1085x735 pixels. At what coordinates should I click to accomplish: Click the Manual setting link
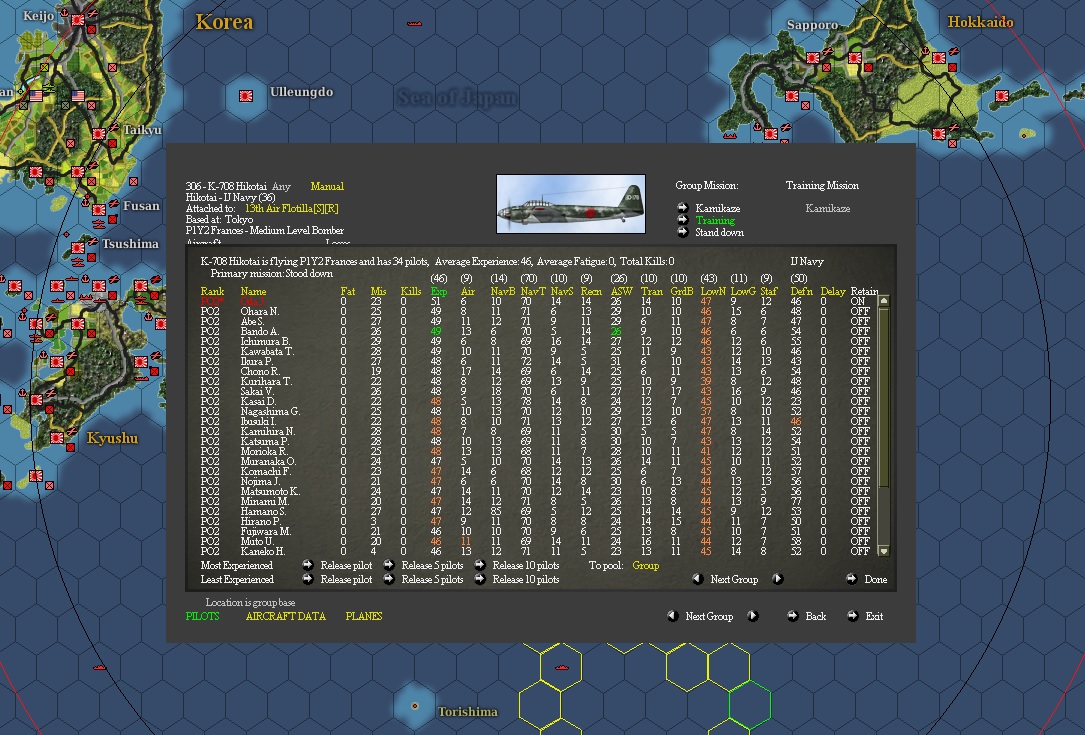327,186
